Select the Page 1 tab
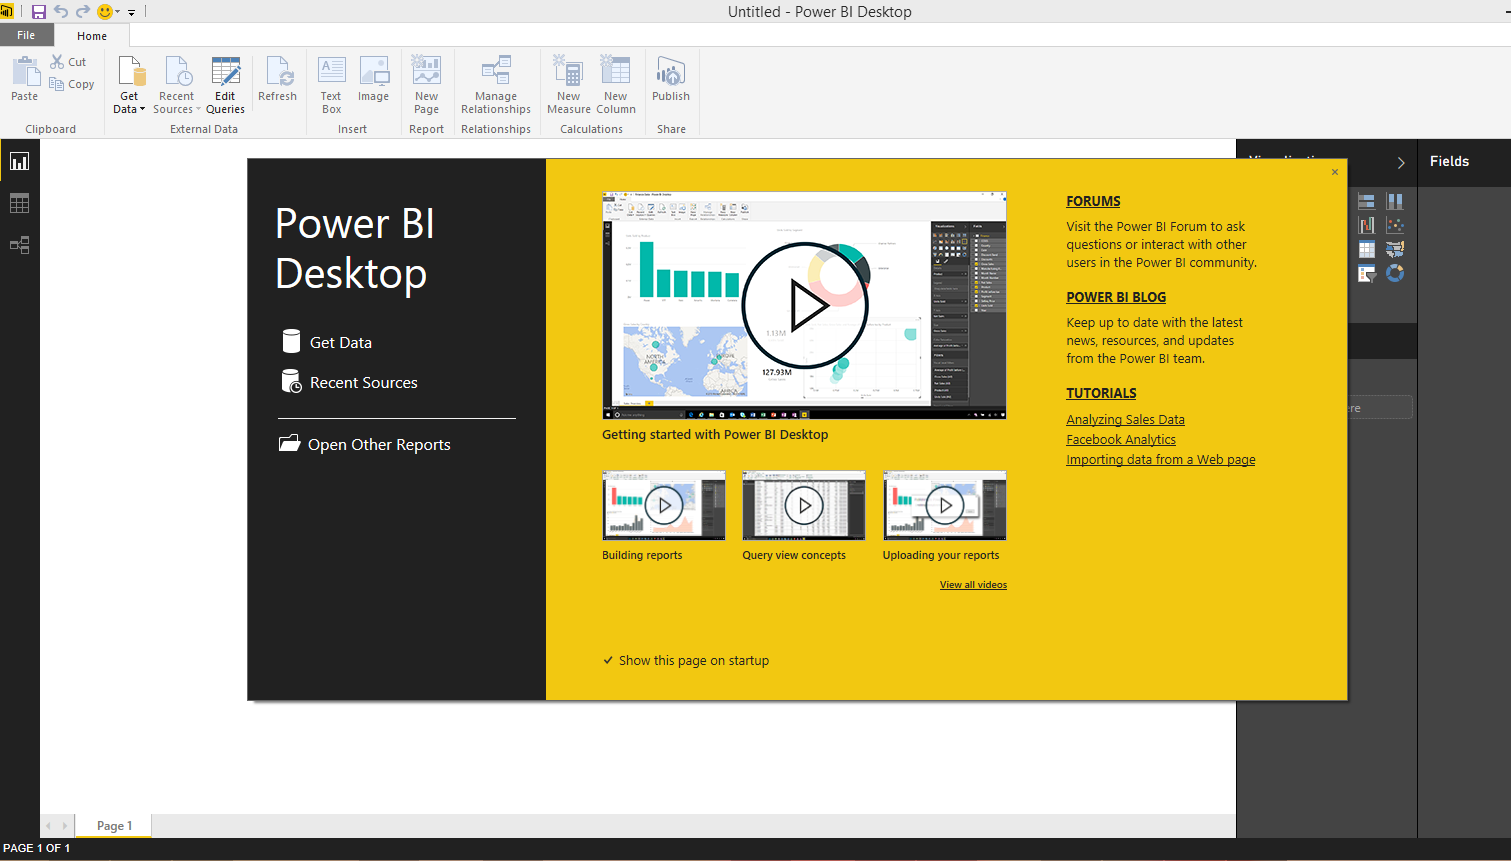The image size is (1511, 861). tap(112, 825)
